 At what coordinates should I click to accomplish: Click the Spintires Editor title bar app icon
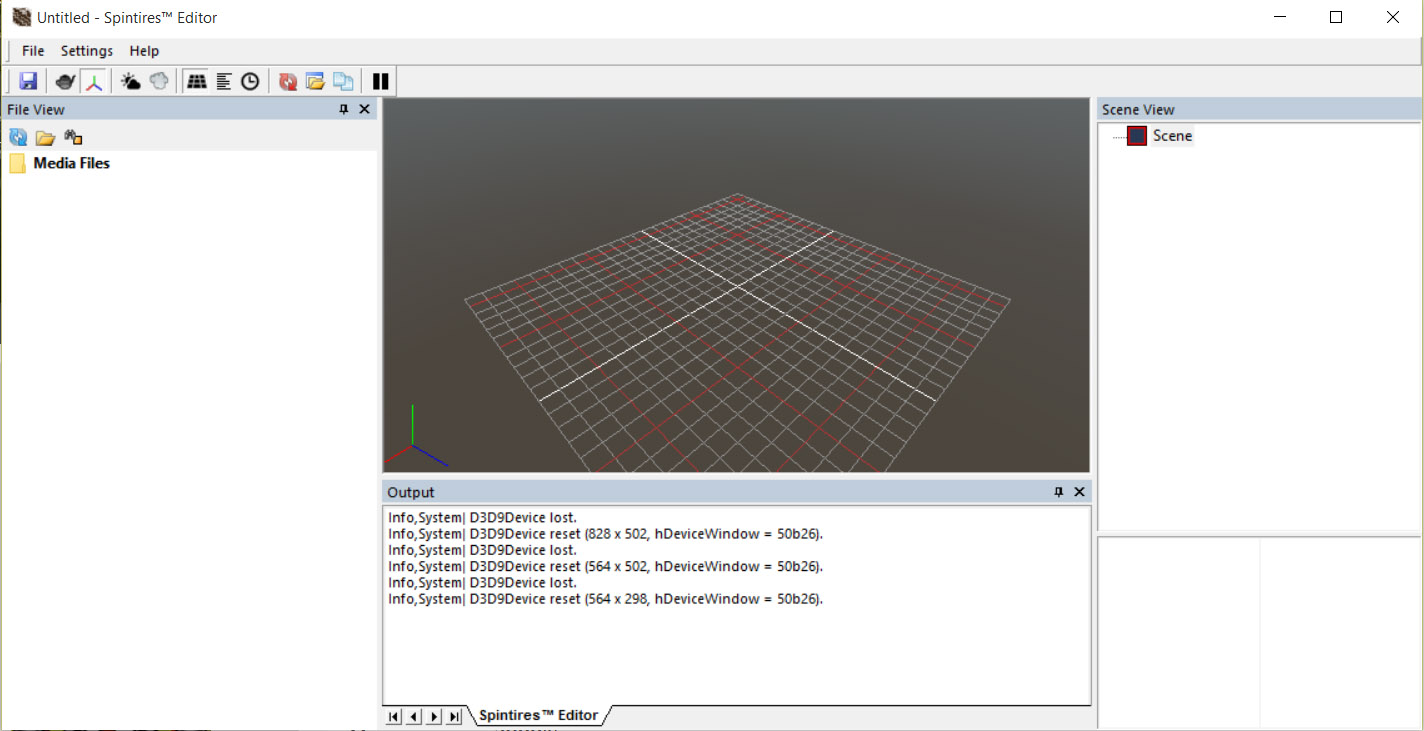pyautogui.click(x=21, y=17)
